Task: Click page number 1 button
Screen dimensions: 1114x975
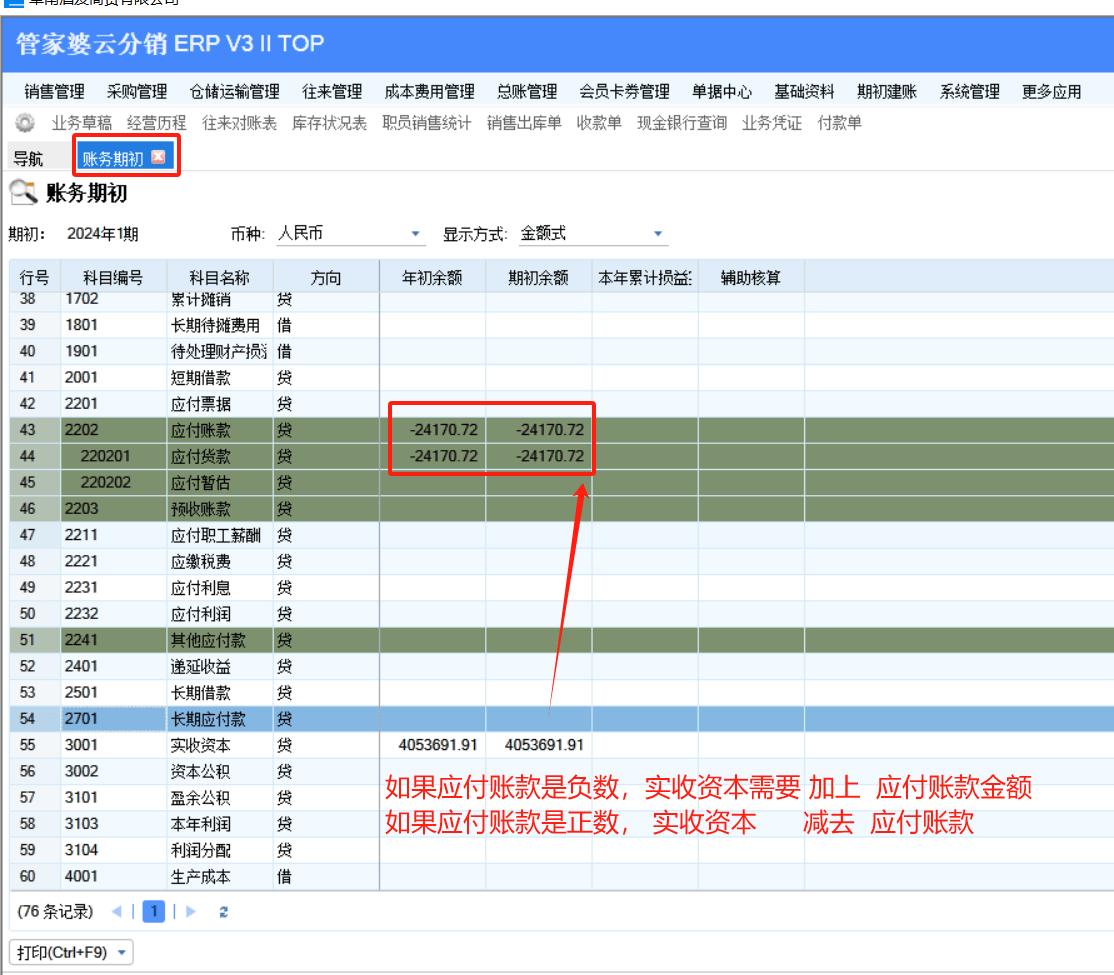Action: tap(153, 911)
